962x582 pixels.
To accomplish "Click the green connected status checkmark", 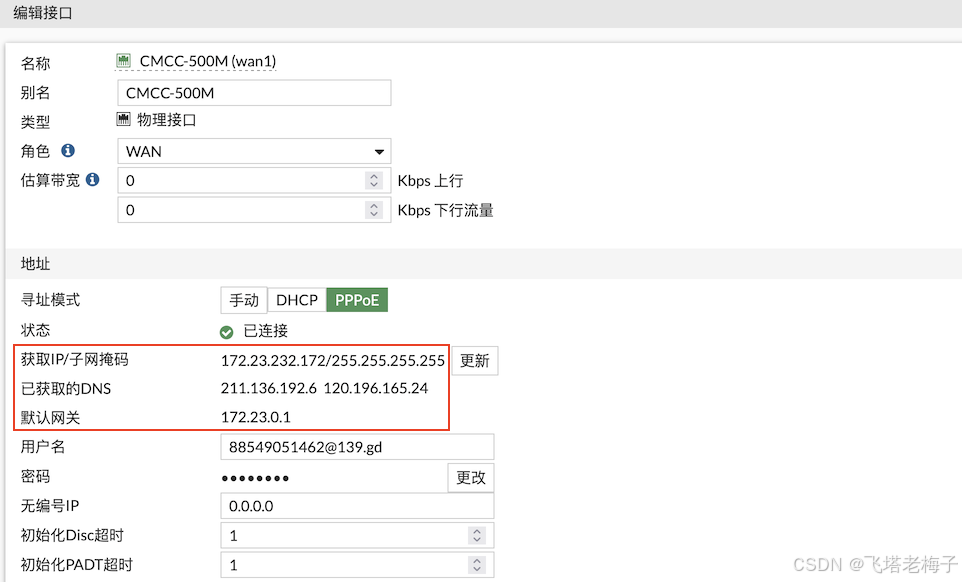I will 226,332.
